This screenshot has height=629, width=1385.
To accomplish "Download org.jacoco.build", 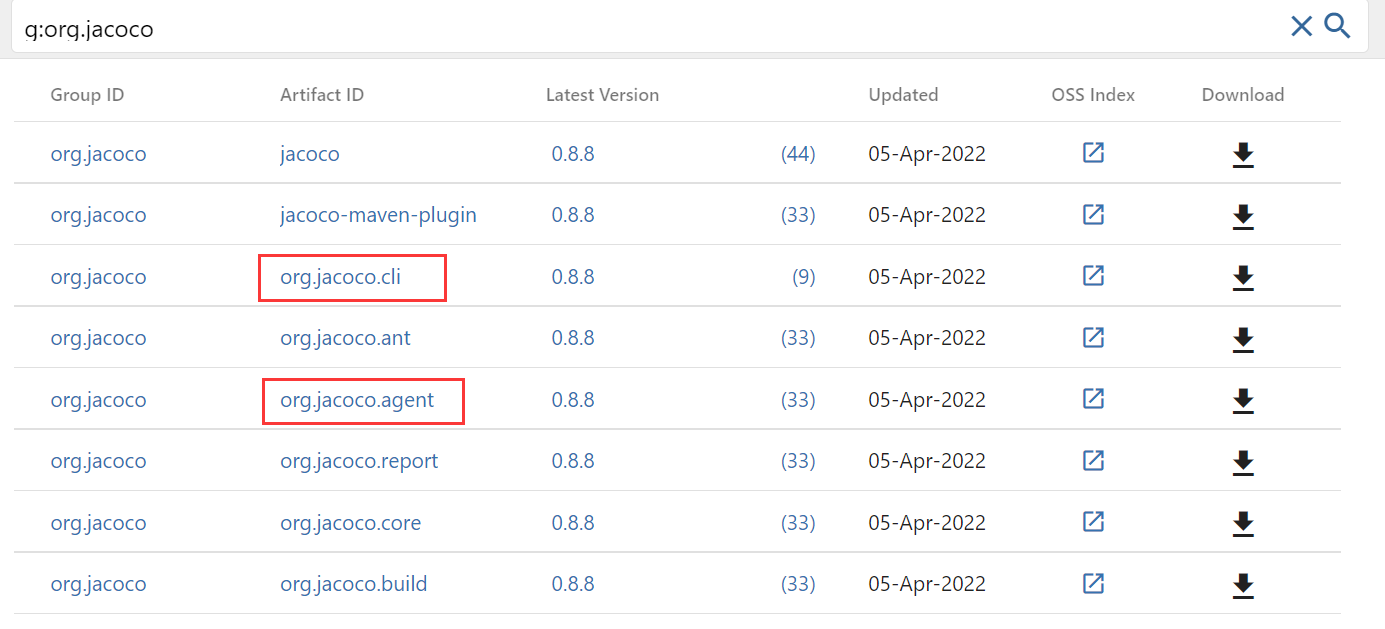I will point(1243,585).
